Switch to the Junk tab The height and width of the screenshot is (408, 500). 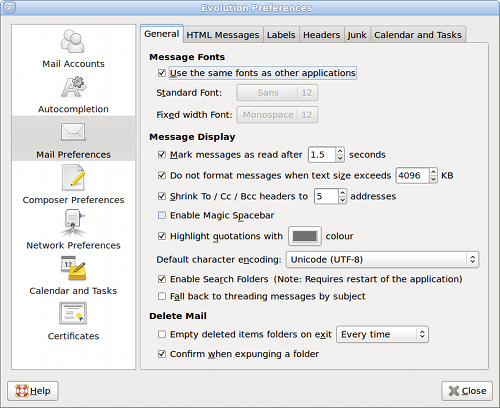357,35
